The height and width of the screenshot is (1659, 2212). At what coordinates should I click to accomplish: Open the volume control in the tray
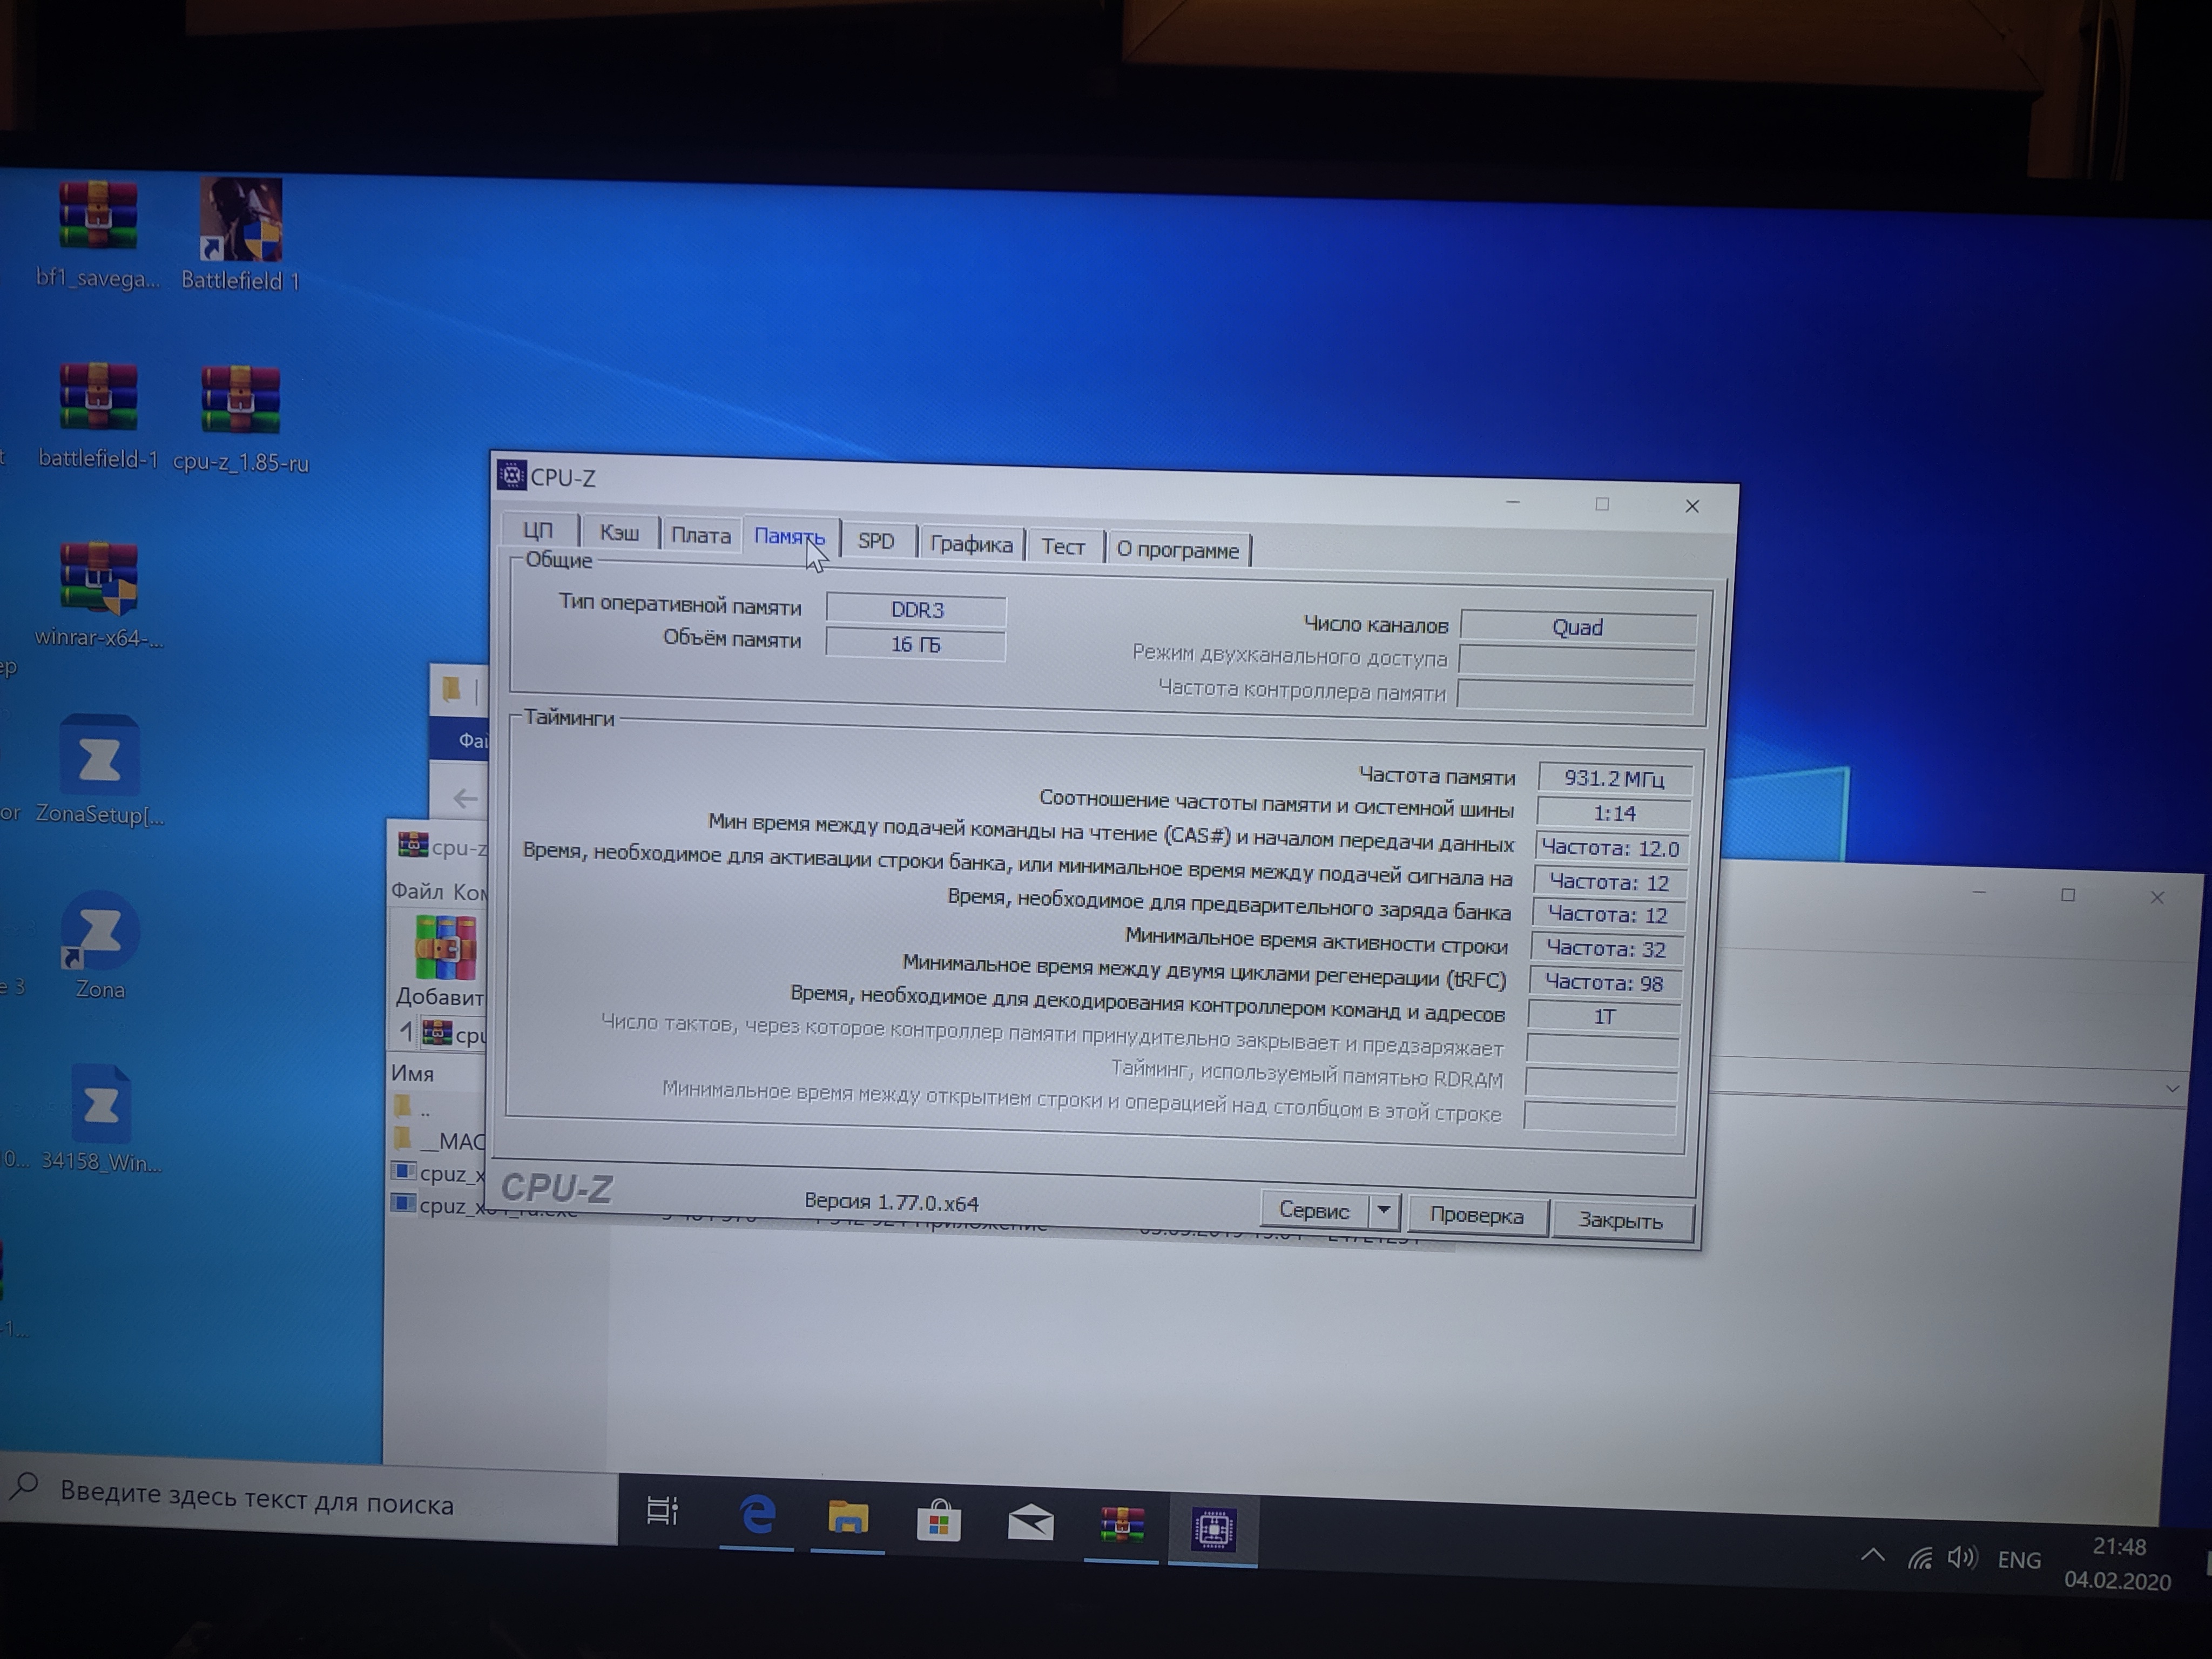click(x=1961, y=1558)
